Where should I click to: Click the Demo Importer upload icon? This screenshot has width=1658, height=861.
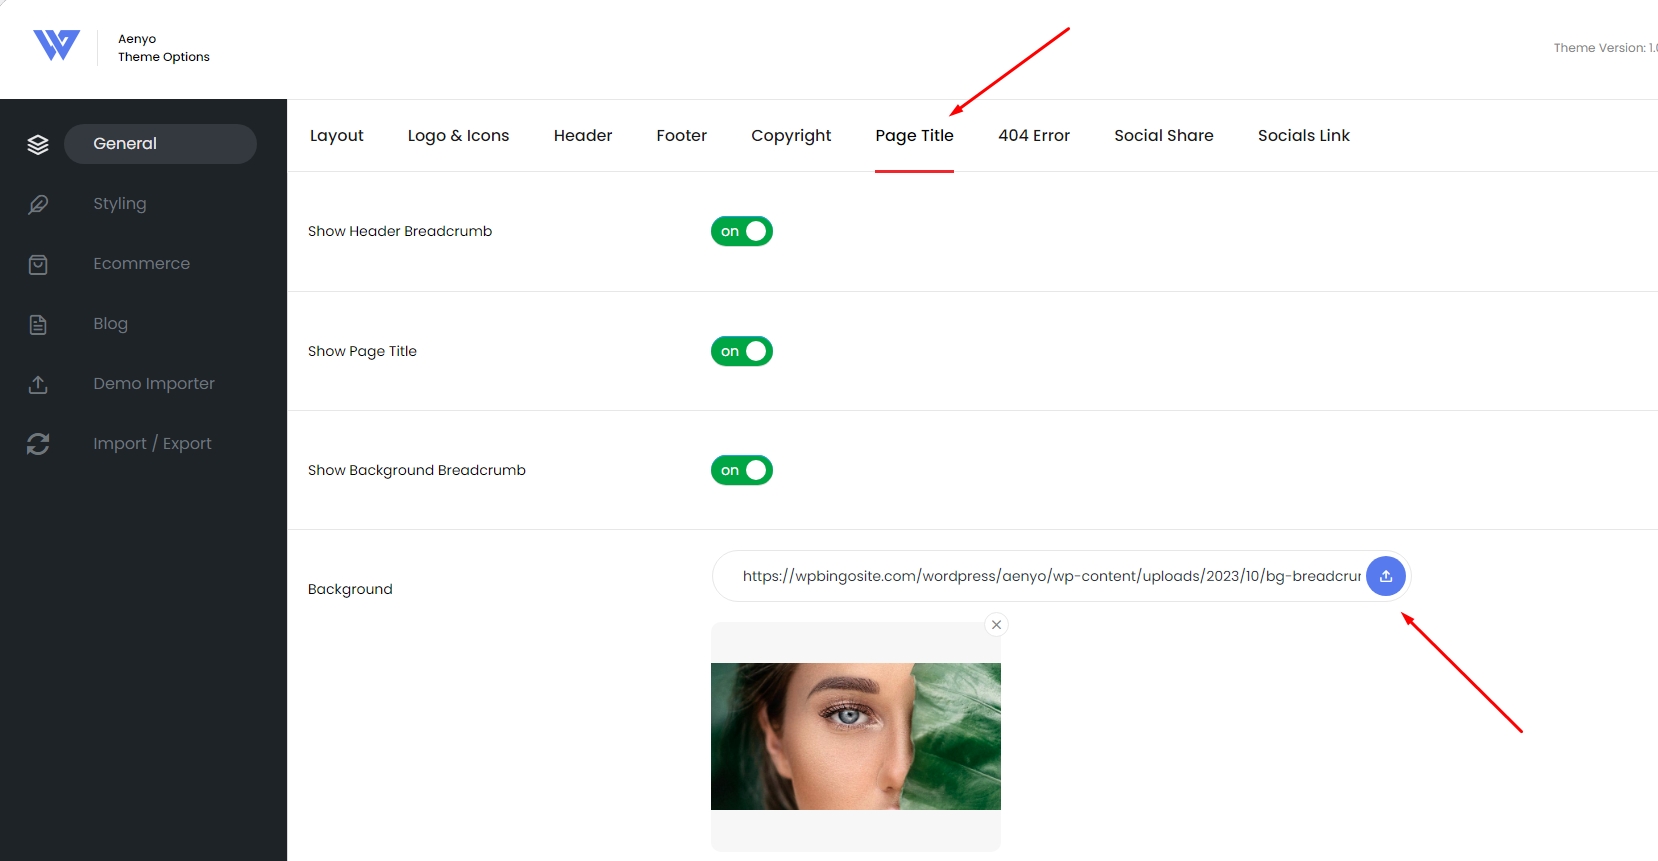[x=38, y=384]
